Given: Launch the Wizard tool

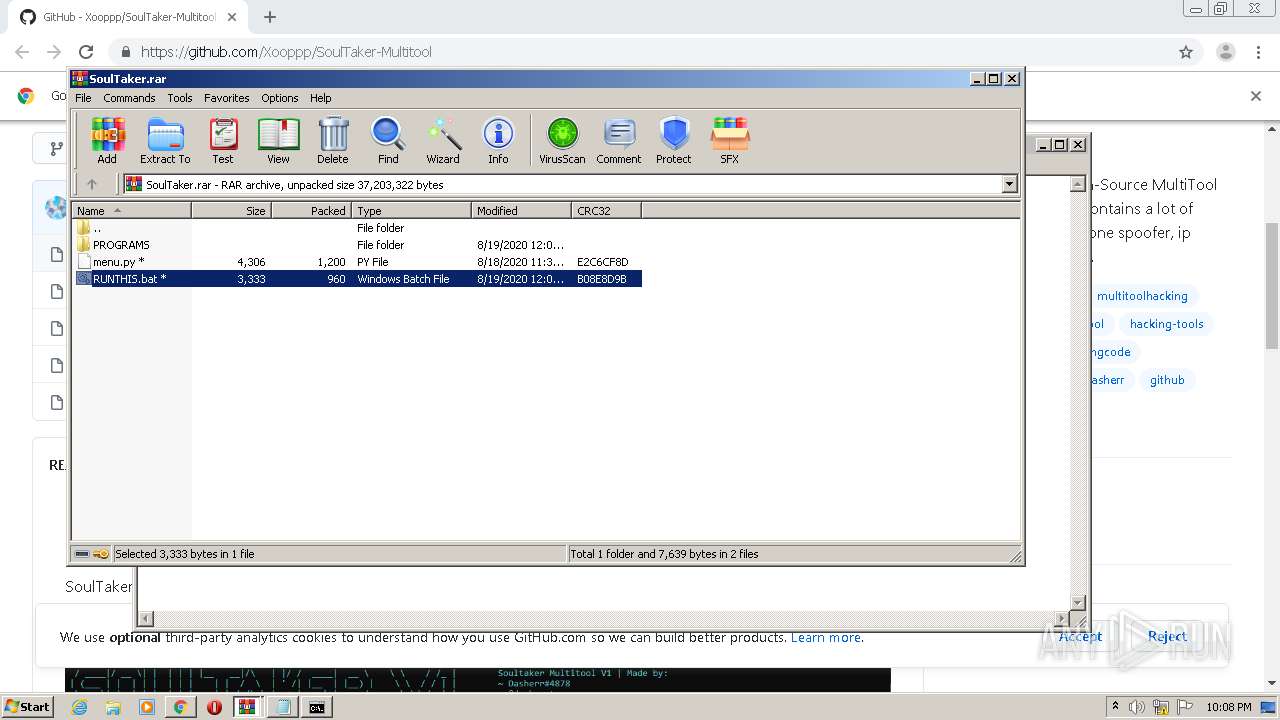Looking at the screenshot, I should pos(443,140).
